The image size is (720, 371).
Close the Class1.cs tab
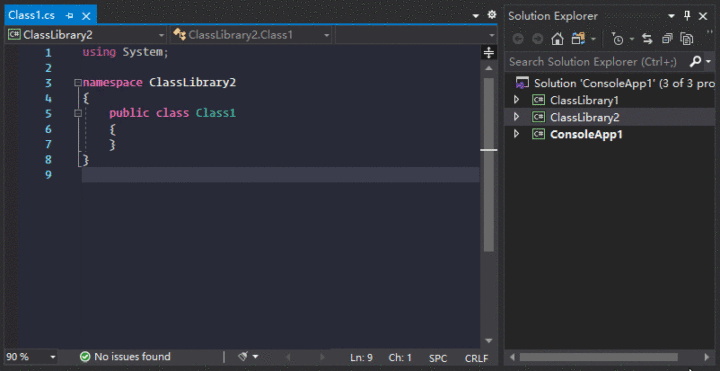pos(86,16)
